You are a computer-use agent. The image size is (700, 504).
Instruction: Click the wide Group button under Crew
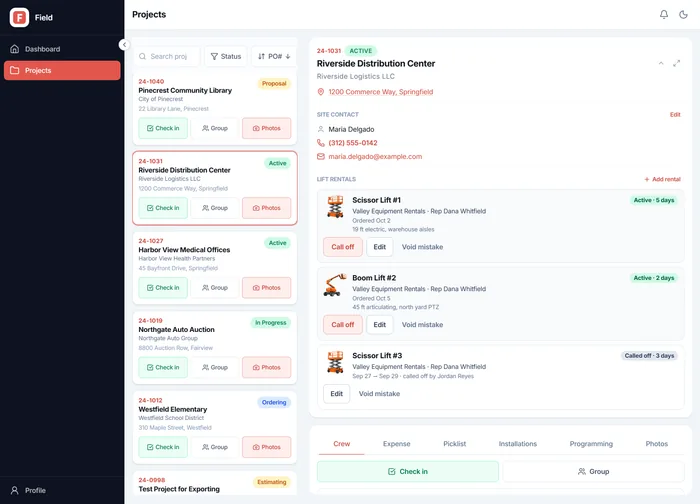pyautogui.click(x=593, y=471)
